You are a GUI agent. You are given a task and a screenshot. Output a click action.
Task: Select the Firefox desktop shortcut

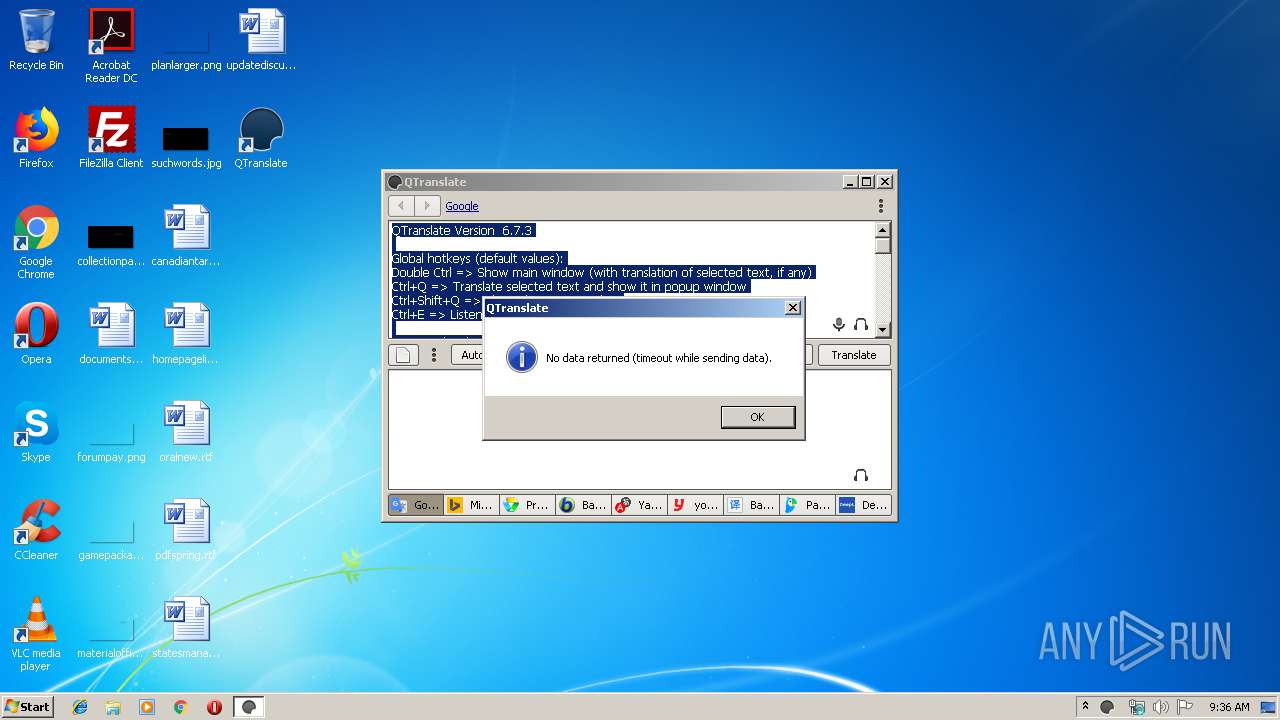pos(36,138)
